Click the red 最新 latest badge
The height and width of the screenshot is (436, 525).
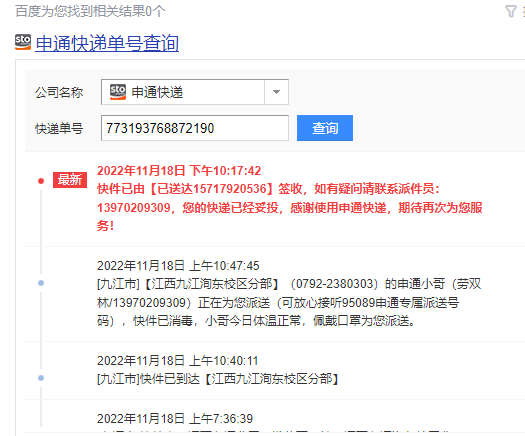coord(70,180)
